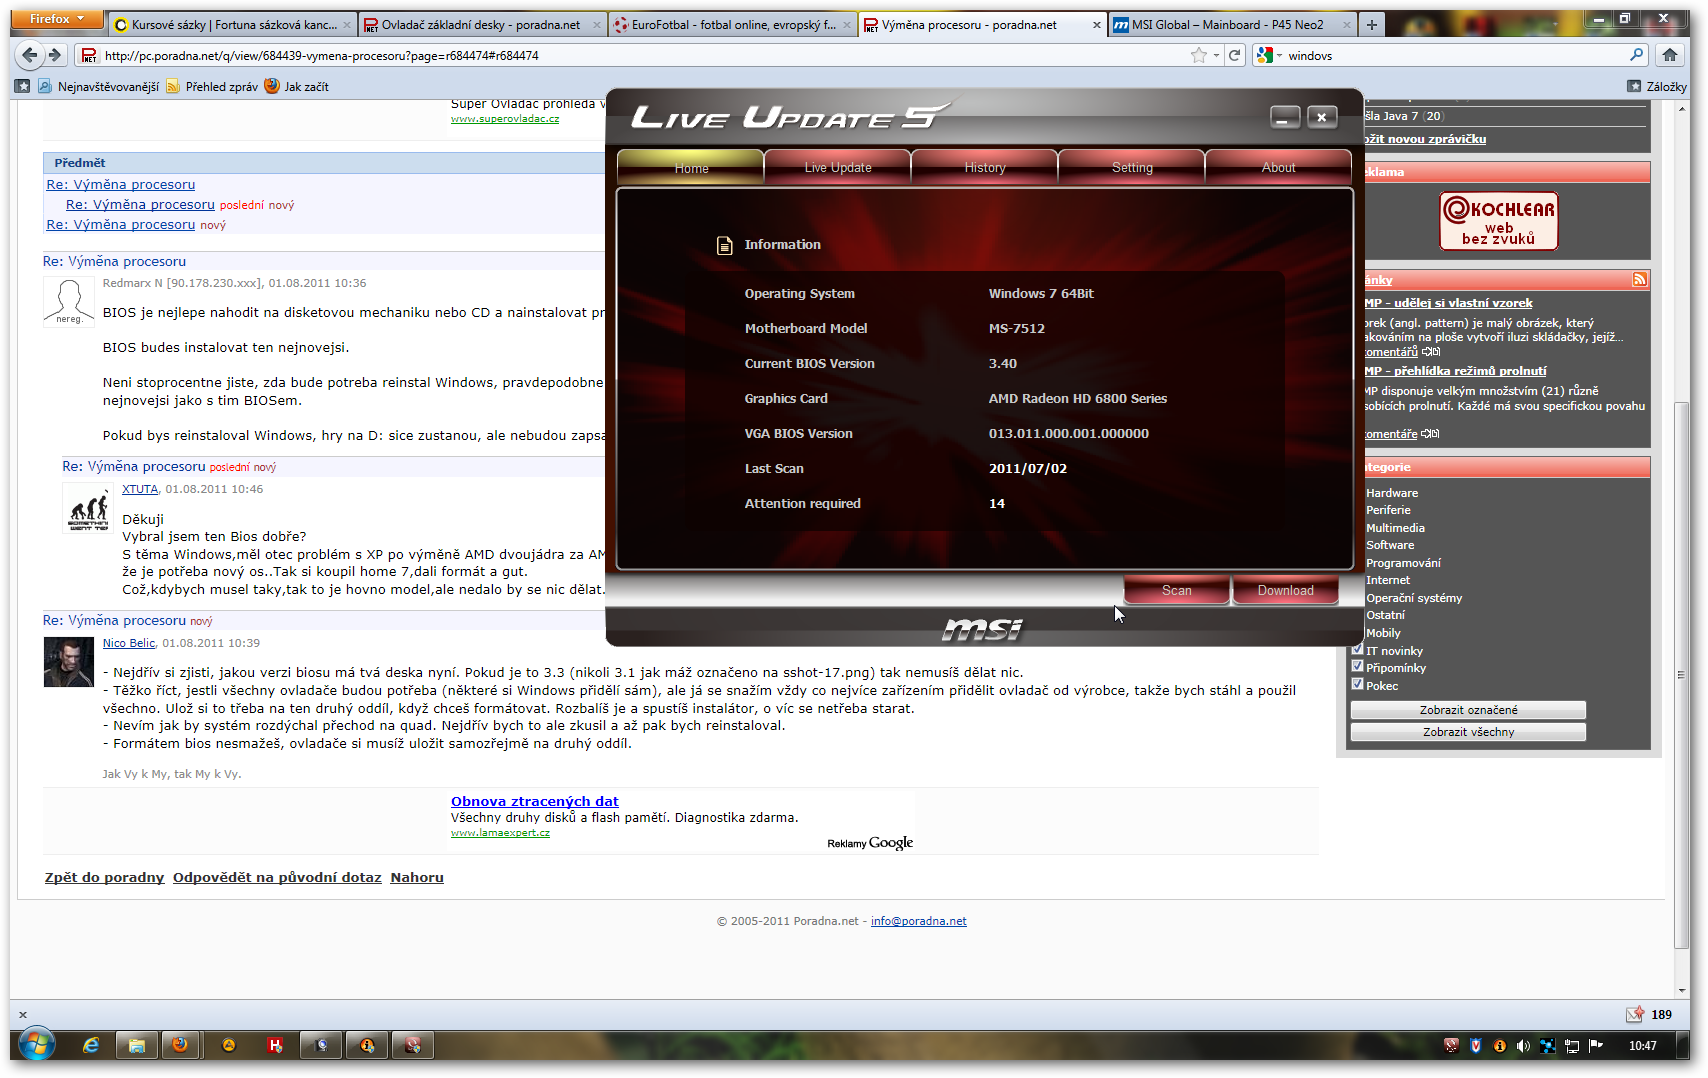Viewport: 1708px width, 1078px height.
Task: Show the desktop via the taskbar corner button
Action: tap(1683, 1046)
